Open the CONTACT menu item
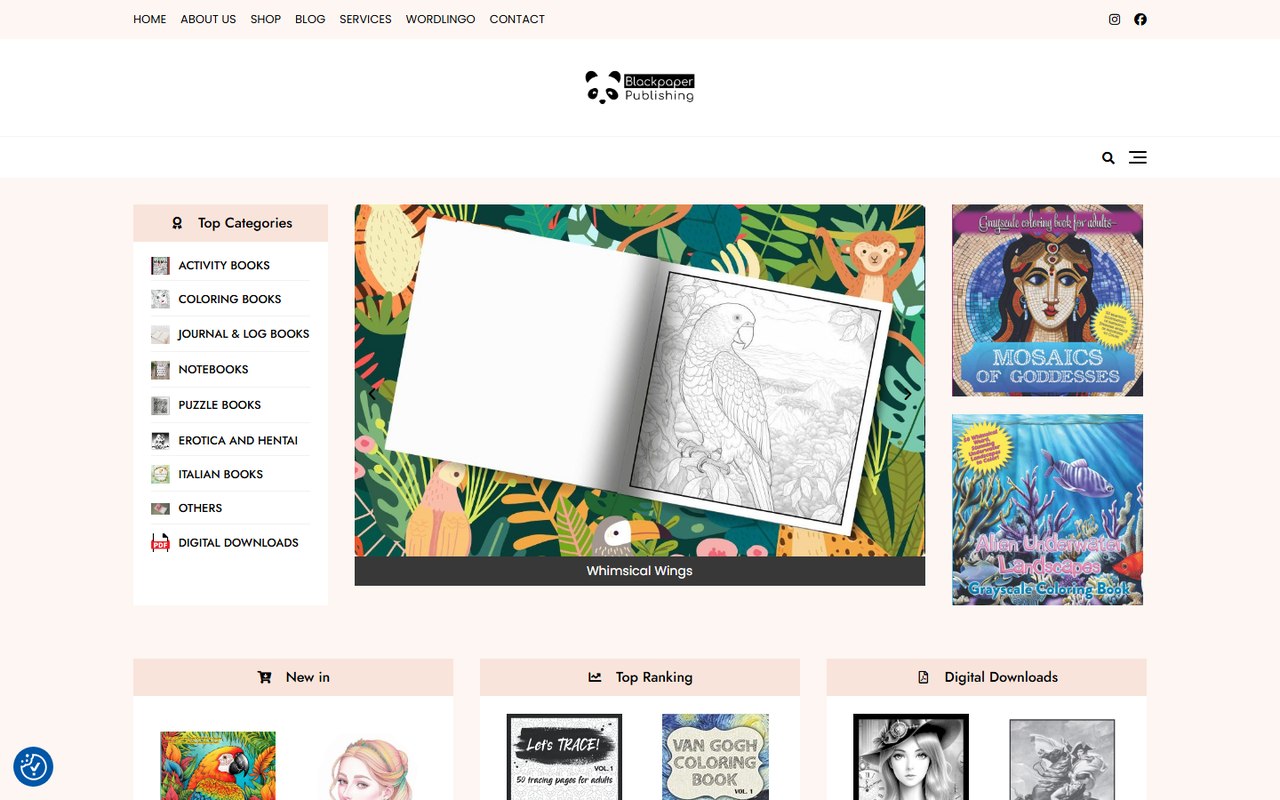The image size is (1280, 800). [x=517, y=19]
